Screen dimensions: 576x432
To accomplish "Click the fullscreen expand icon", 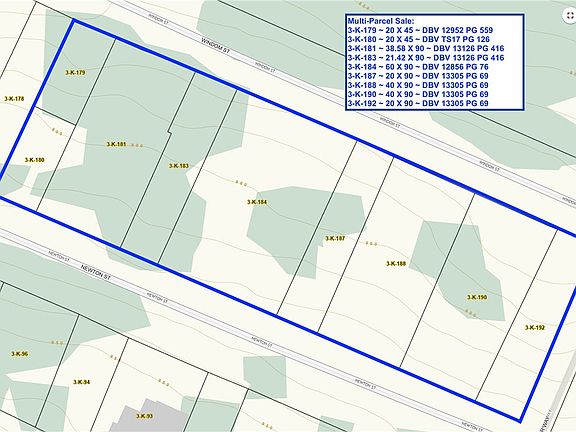I will [570, 15].
